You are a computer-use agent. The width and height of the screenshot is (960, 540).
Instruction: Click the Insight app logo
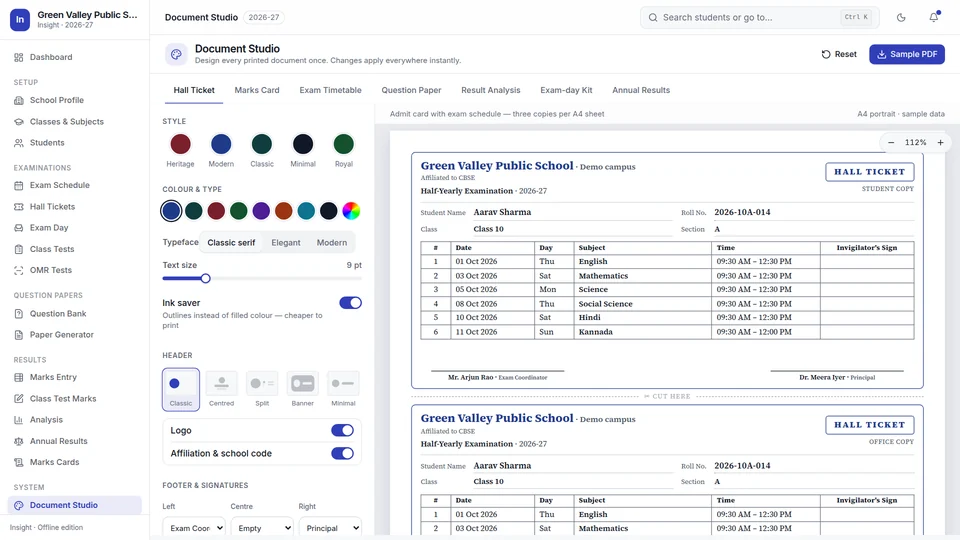(x=20, y=20)
